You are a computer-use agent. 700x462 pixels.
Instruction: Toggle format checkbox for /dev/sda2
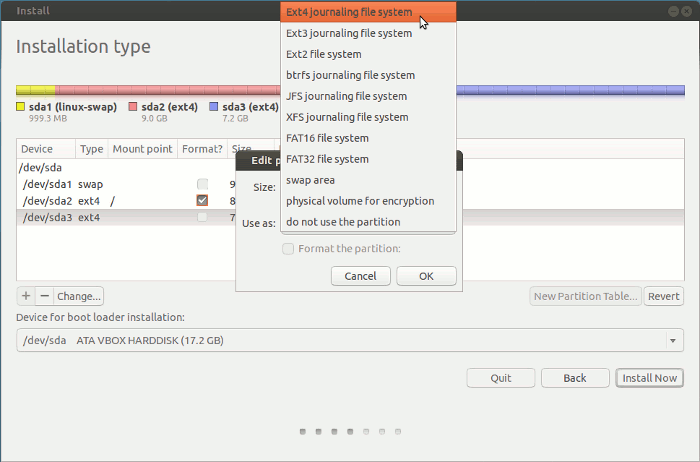click(202, 201)
